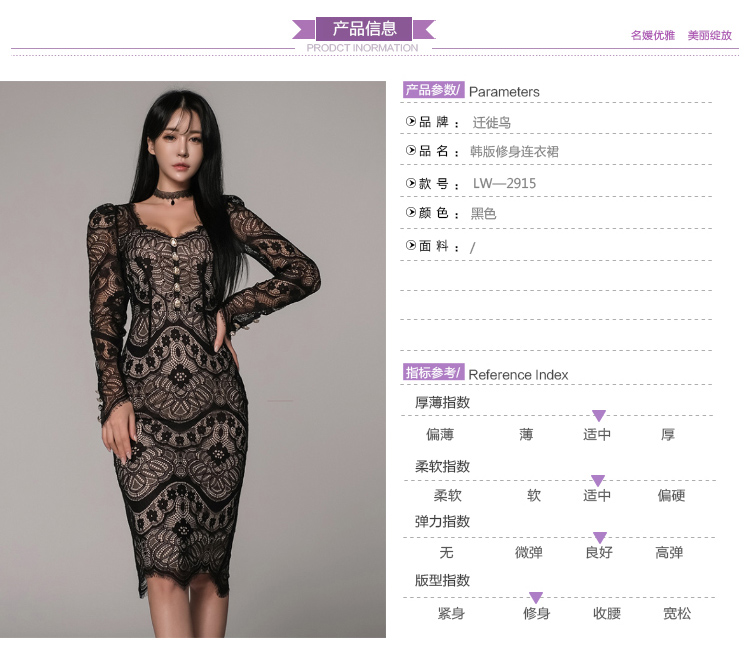Click the arrow bullet beside 品名

(x=410, y=150)
